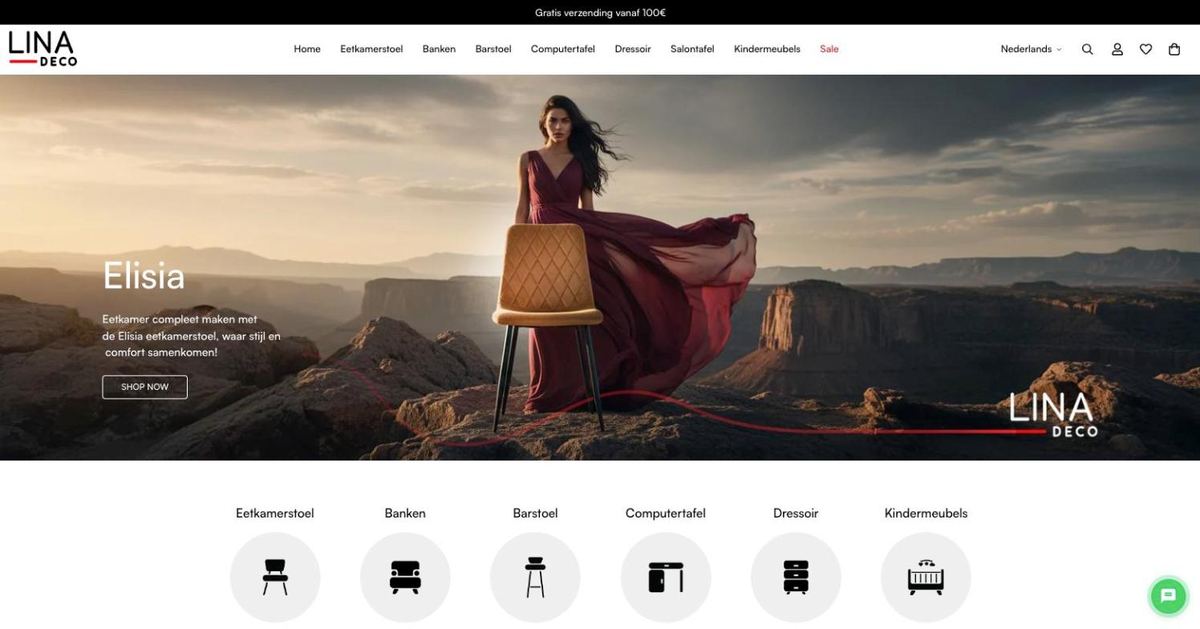Open Banken in the navigation menu
The width and height of the screenshot is (1200, 629).
439,49
